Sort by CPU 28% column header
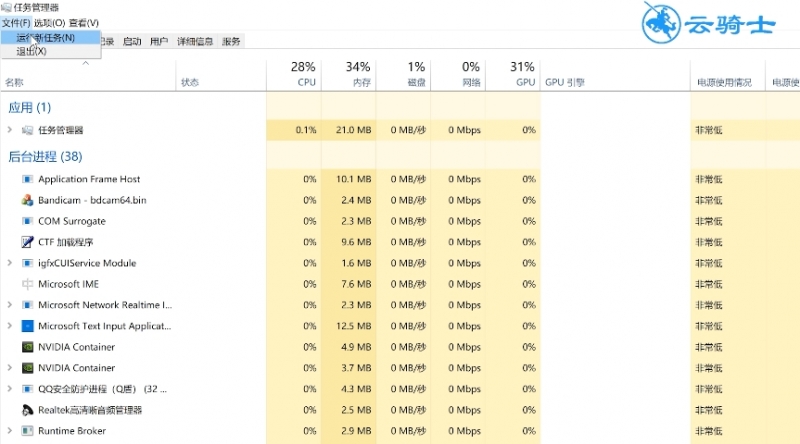 tap(294, 76)
